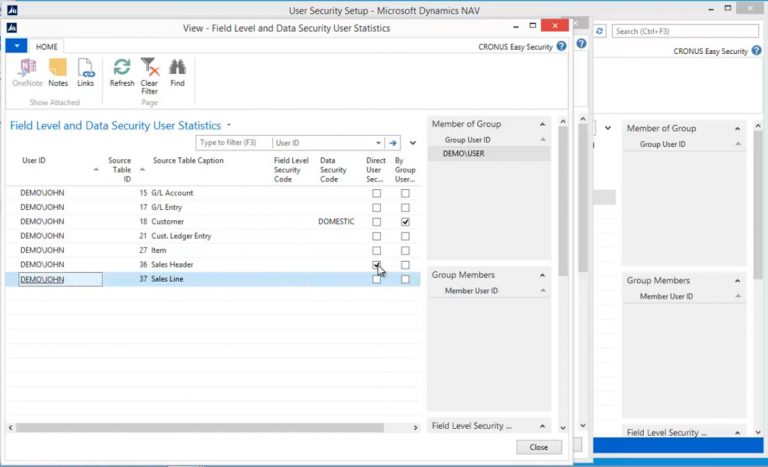Toggle By Group User checkbox for Item

coord(405,251)
